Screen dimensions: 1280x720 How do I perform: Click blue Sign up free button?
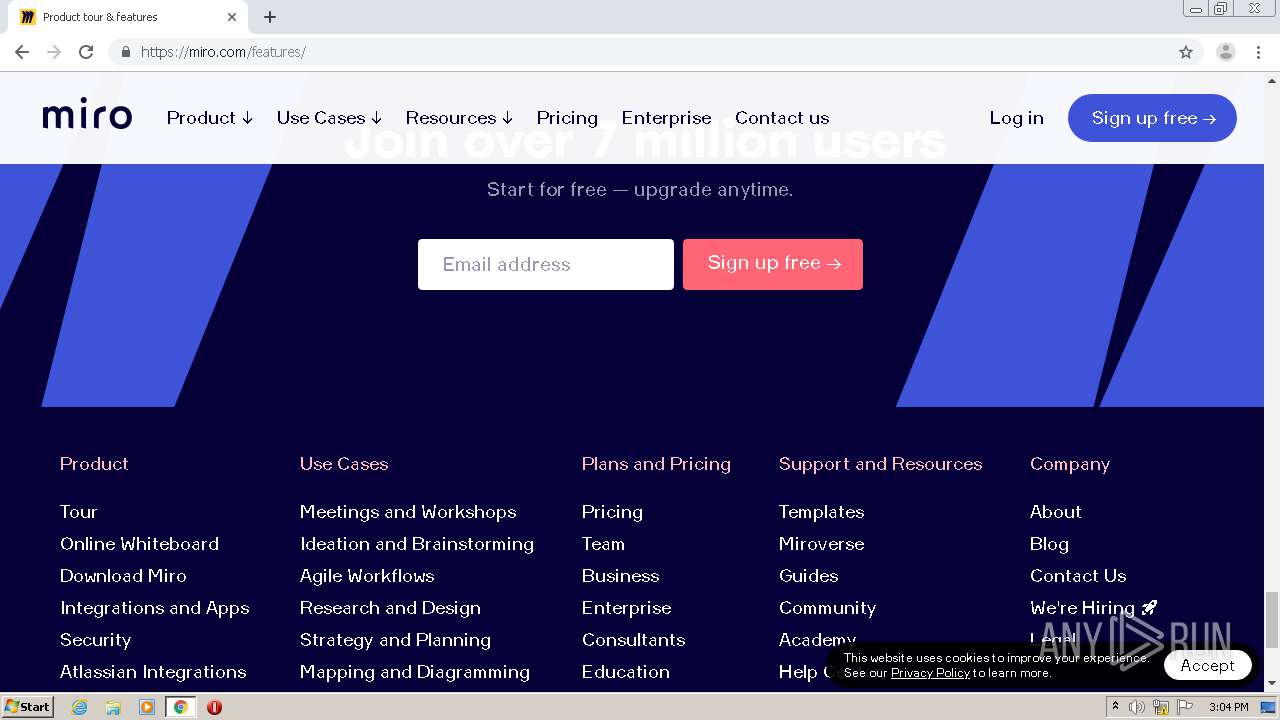[x=1152, y=118]
